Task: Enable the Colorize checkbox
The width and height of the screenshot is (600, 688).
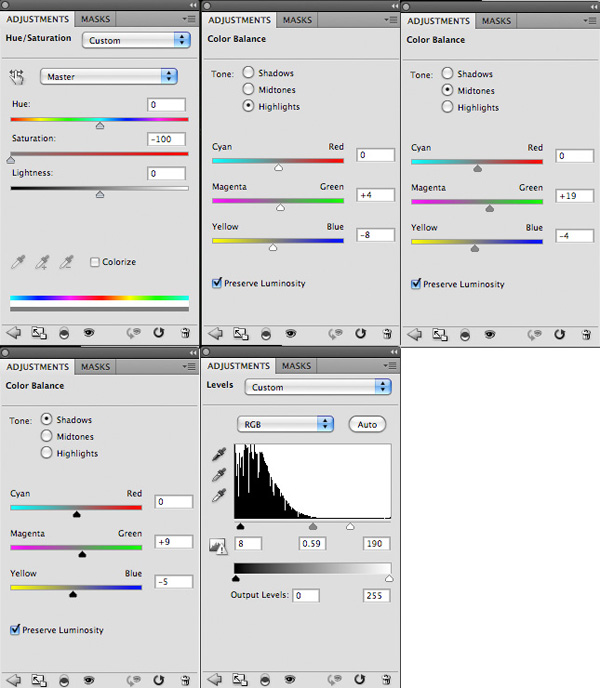Action: coord(95,262)
